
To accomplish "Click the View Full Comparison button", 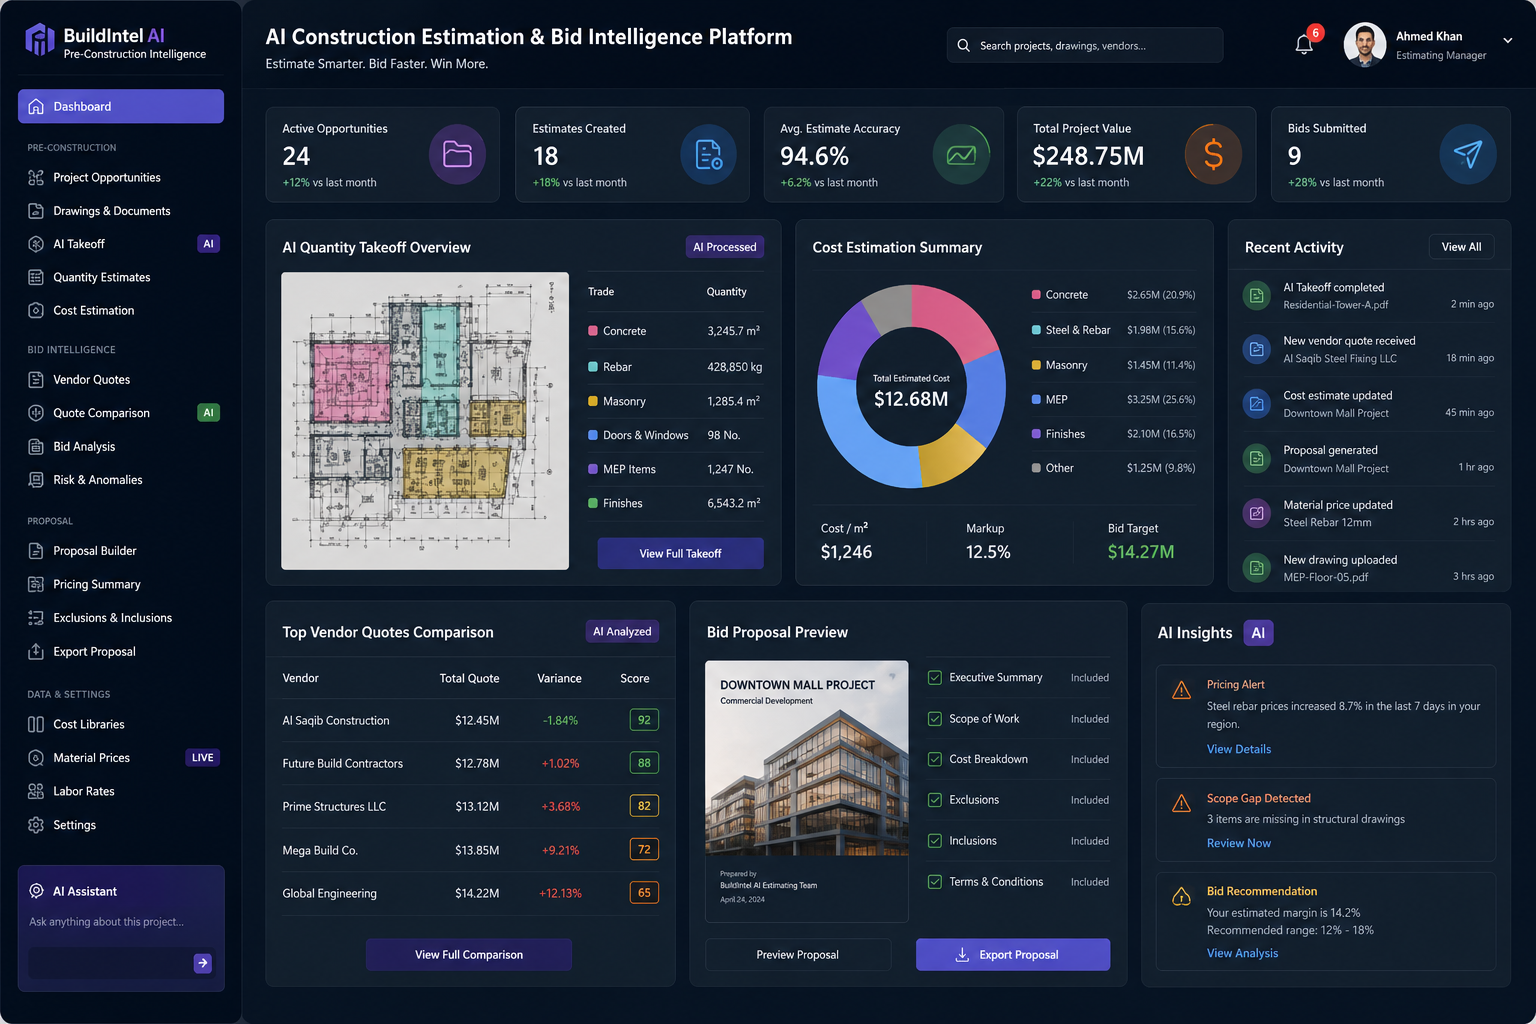I will tap(469, 954).
